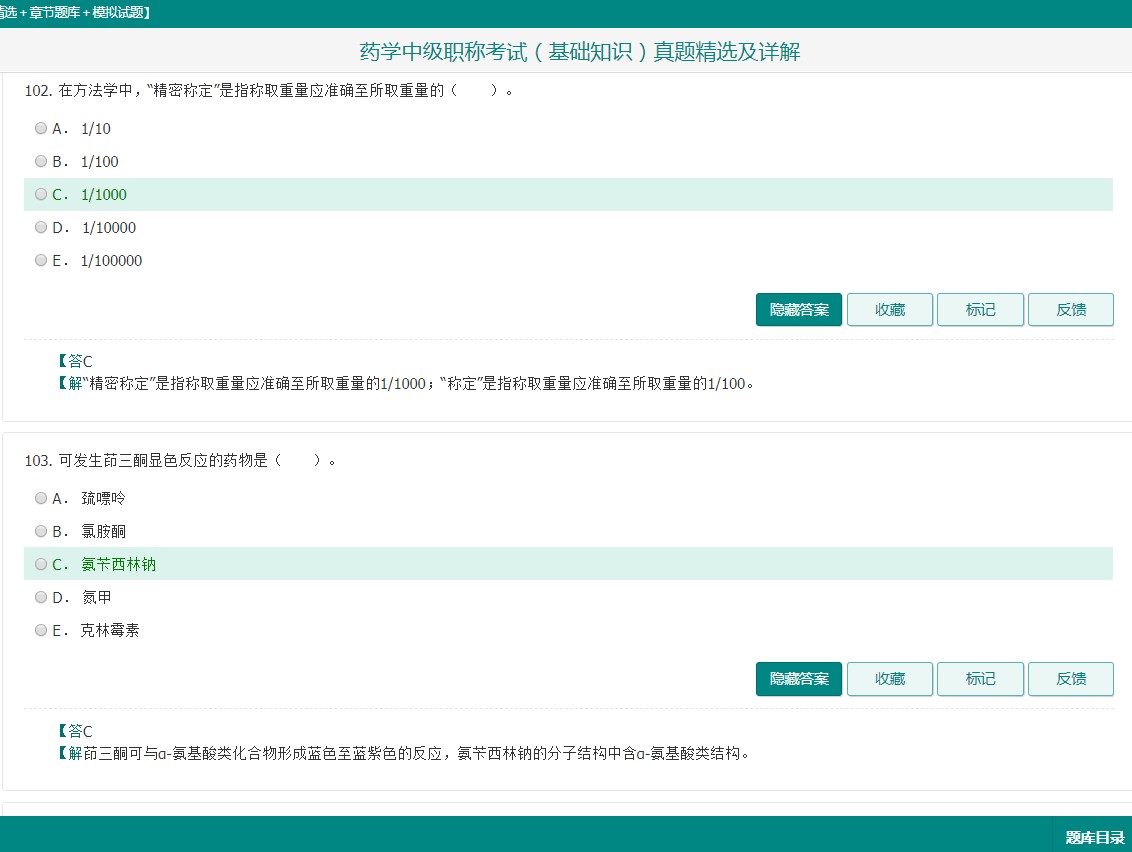The height and width of the screenshot is (852, 1132).
Task: Hide answer for question 102 (隐藏答案)
Action: coord(798,310)
